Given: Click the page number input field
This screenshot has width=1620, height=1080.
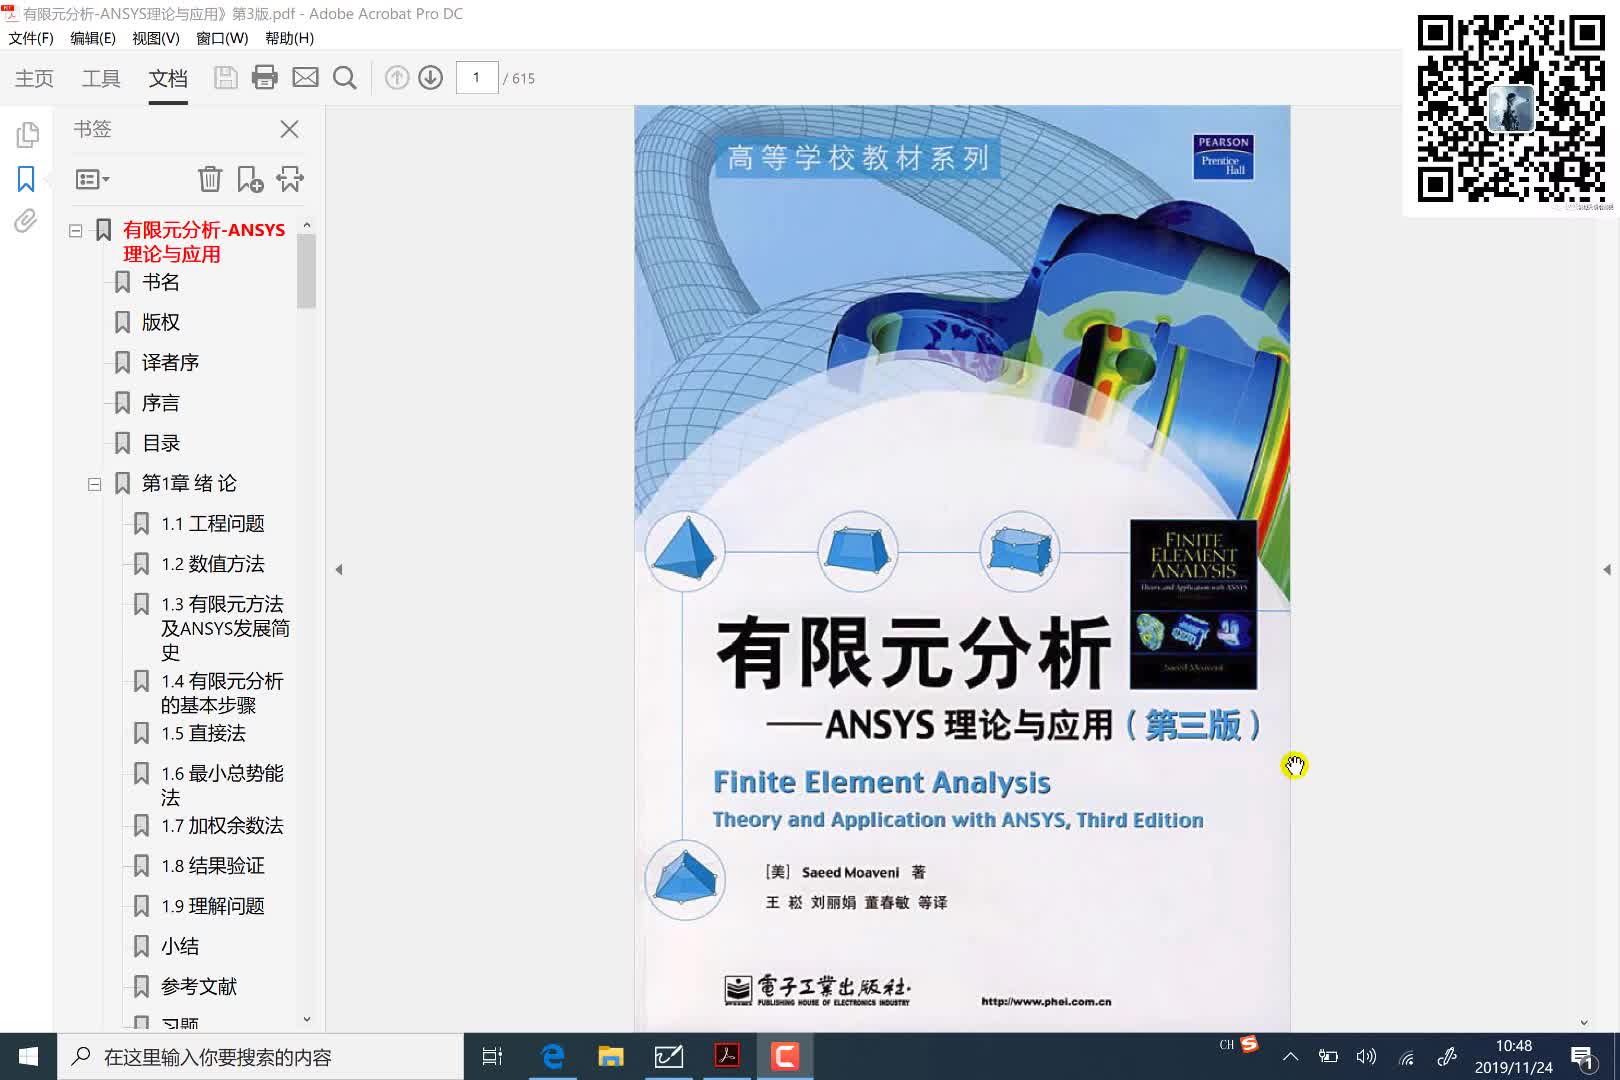Looking at the screenshot, I should (x=477, y=78).
